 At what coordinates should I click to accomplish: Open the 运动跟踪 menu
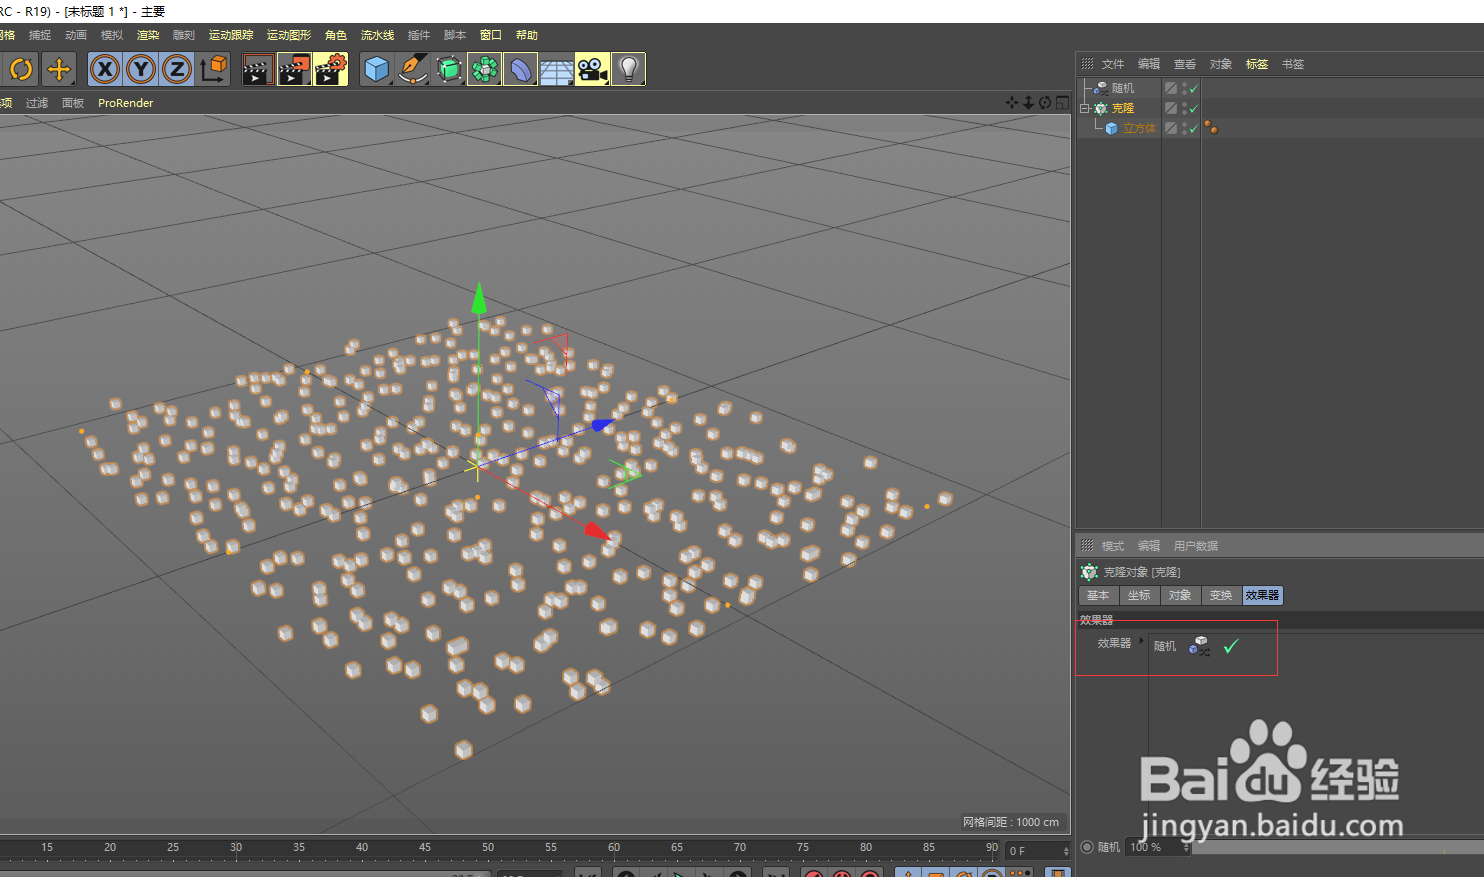(x=231, y=35)
